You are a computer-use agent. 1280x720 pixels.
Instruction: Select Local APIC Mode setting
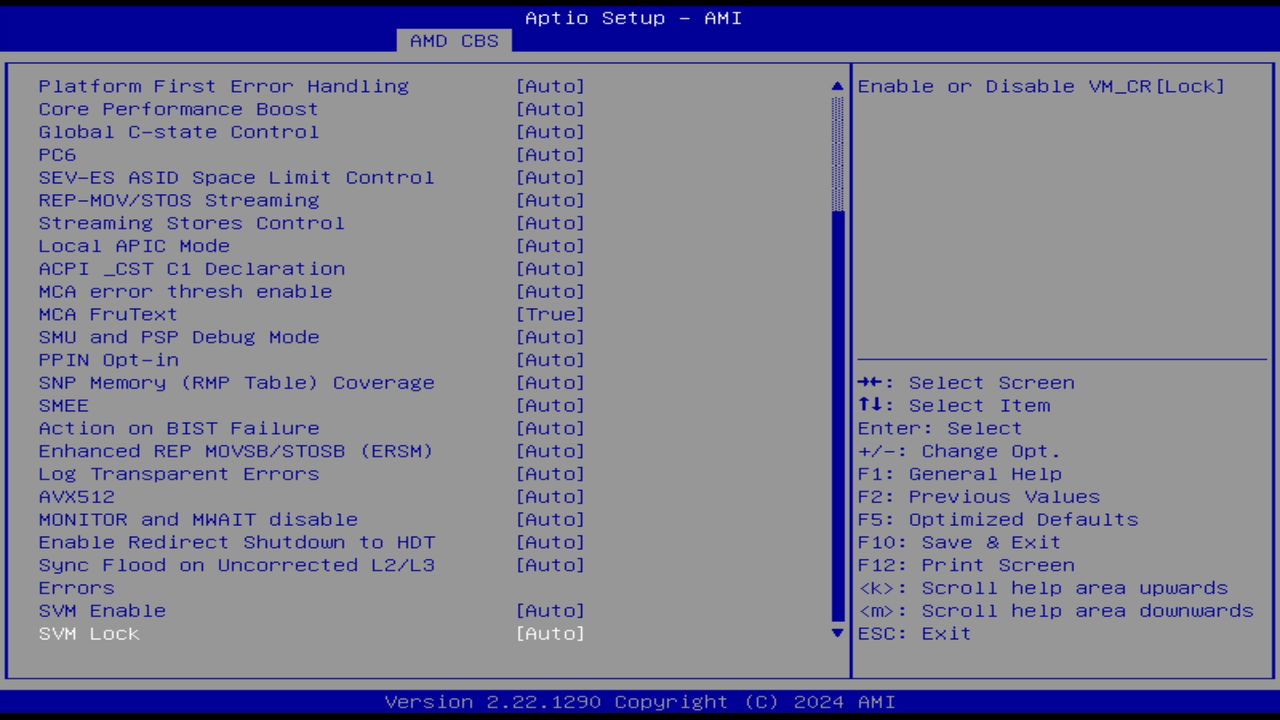134,246
